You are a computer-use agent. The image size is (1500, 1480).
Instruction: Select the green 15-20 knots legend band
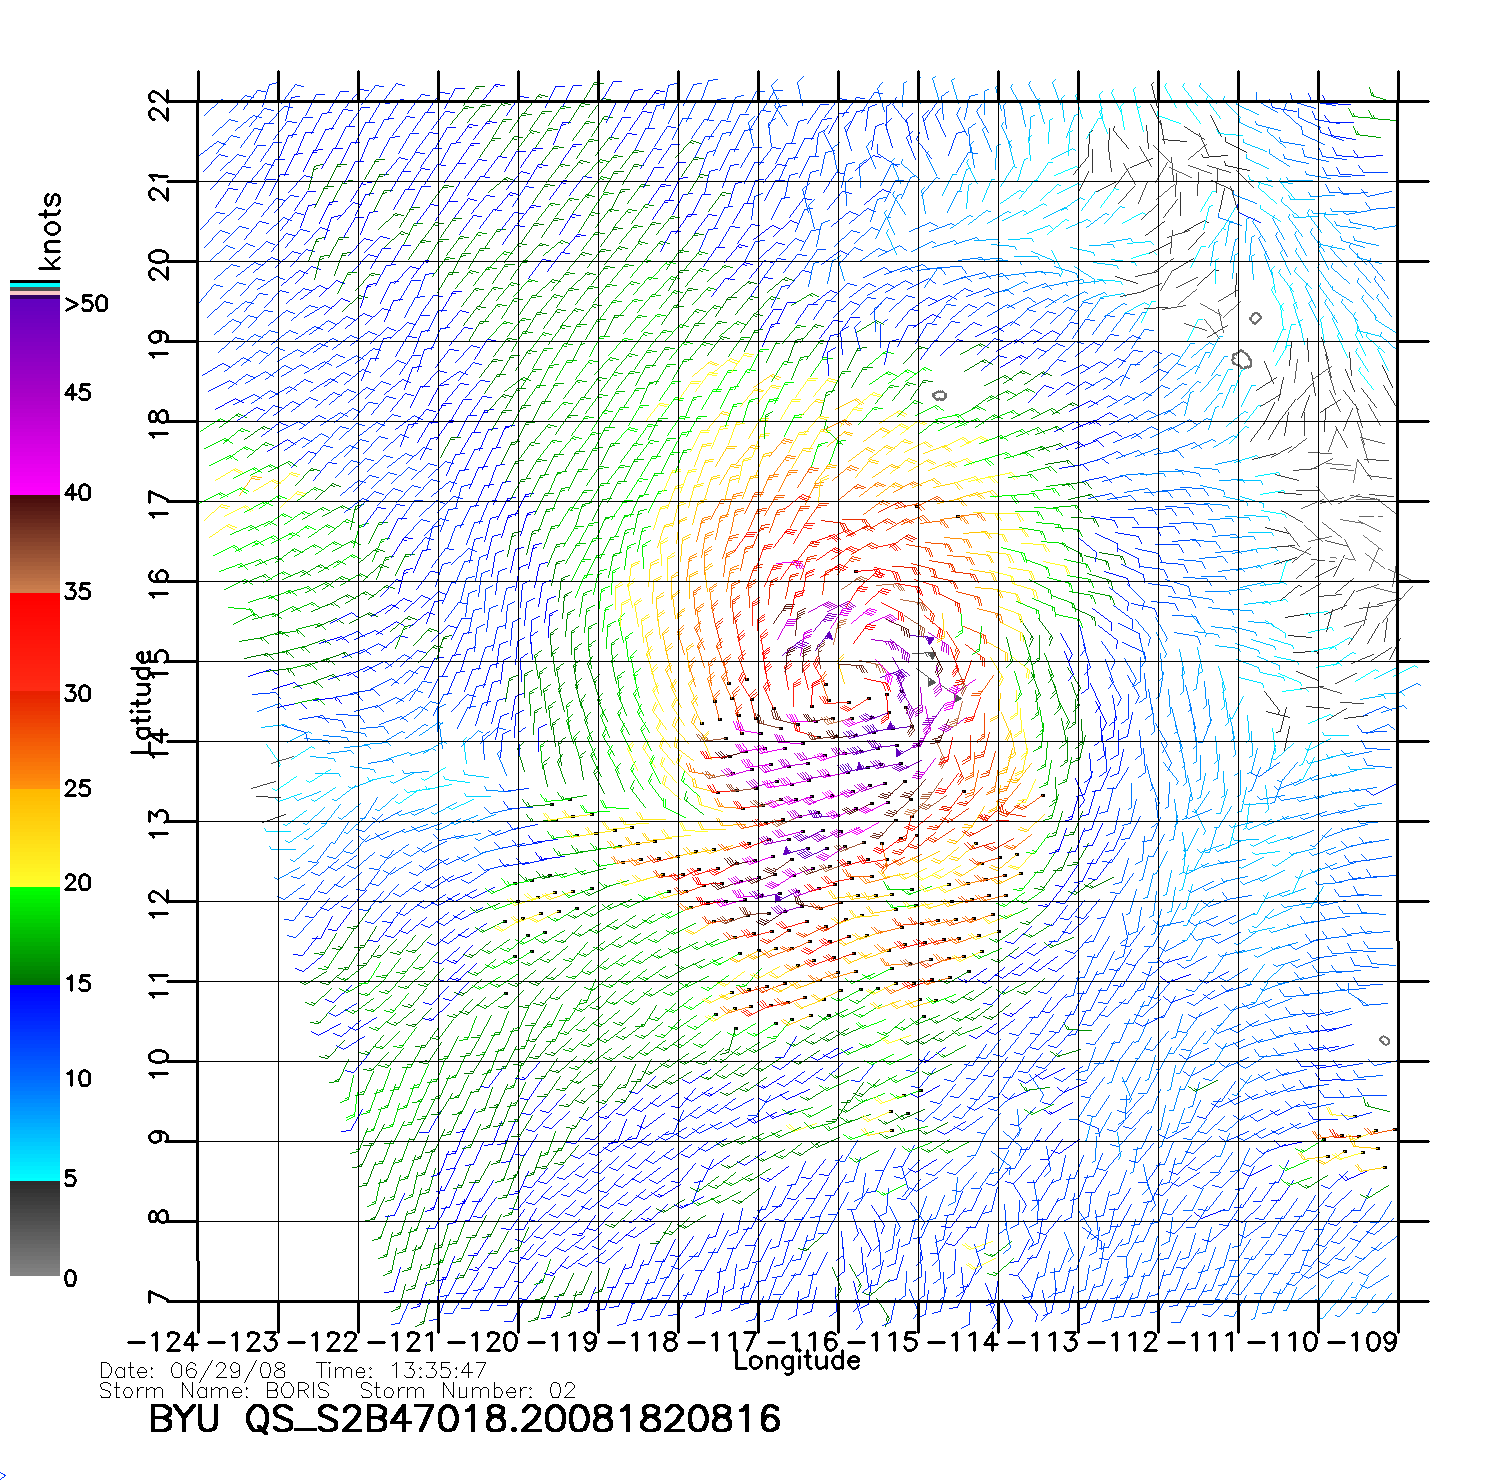click(35, 935)
